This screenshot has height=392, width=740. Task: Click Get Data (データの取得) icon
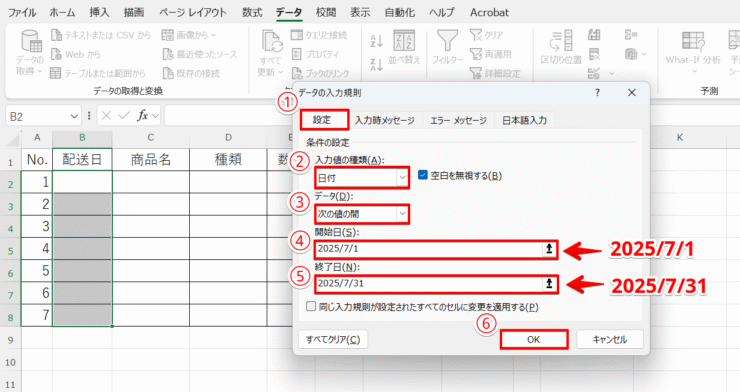pyautogui.click(x=31, y=42)
